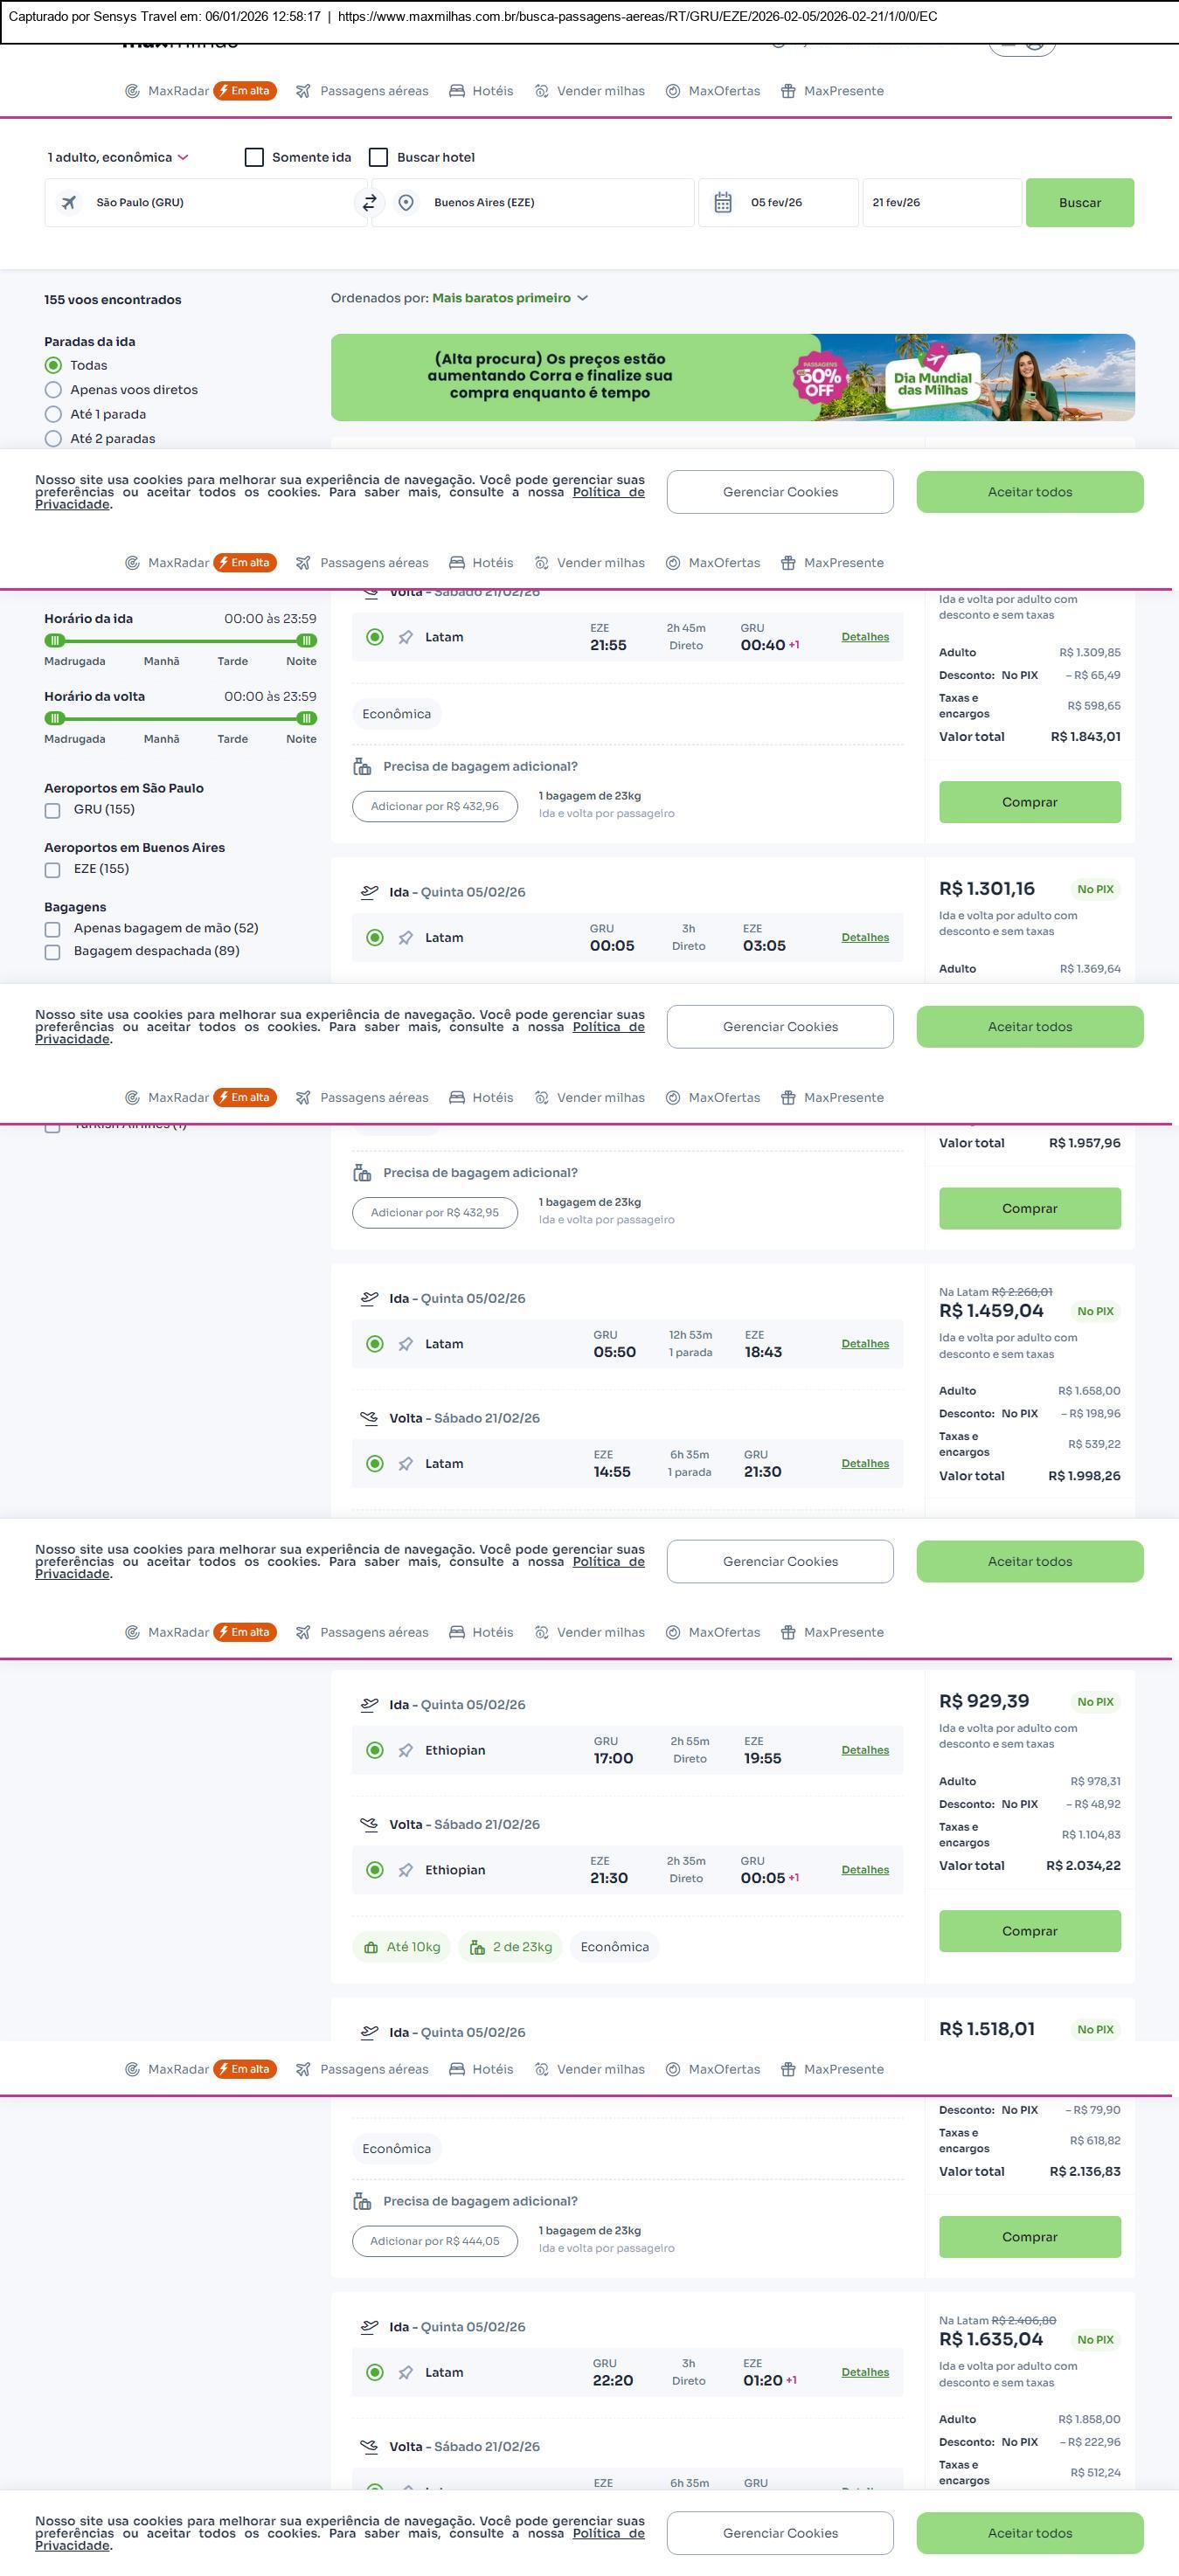Click the left handle of 'Horário da ida' slider

55,641
